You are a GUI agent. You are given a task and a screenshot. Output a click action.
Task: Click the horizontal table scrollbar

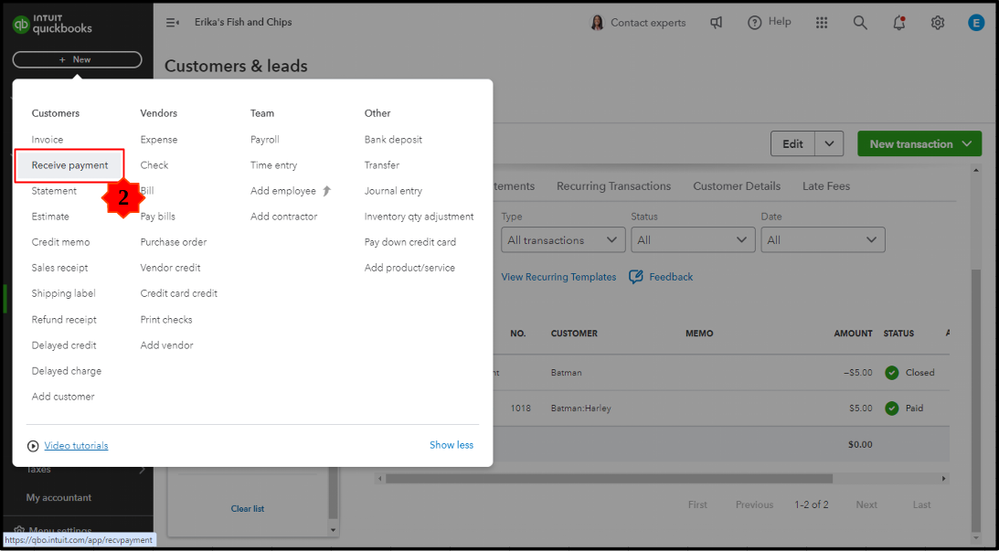[660, 479]
